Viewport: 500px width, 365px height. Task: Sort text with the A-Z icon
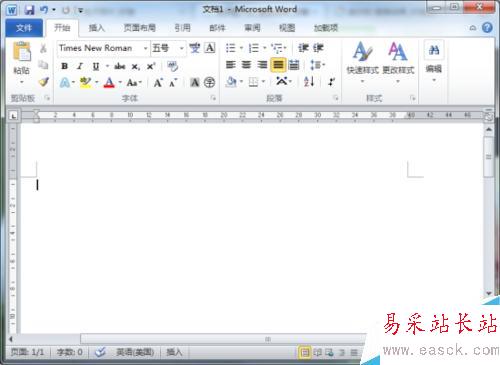tap(309, 82)
